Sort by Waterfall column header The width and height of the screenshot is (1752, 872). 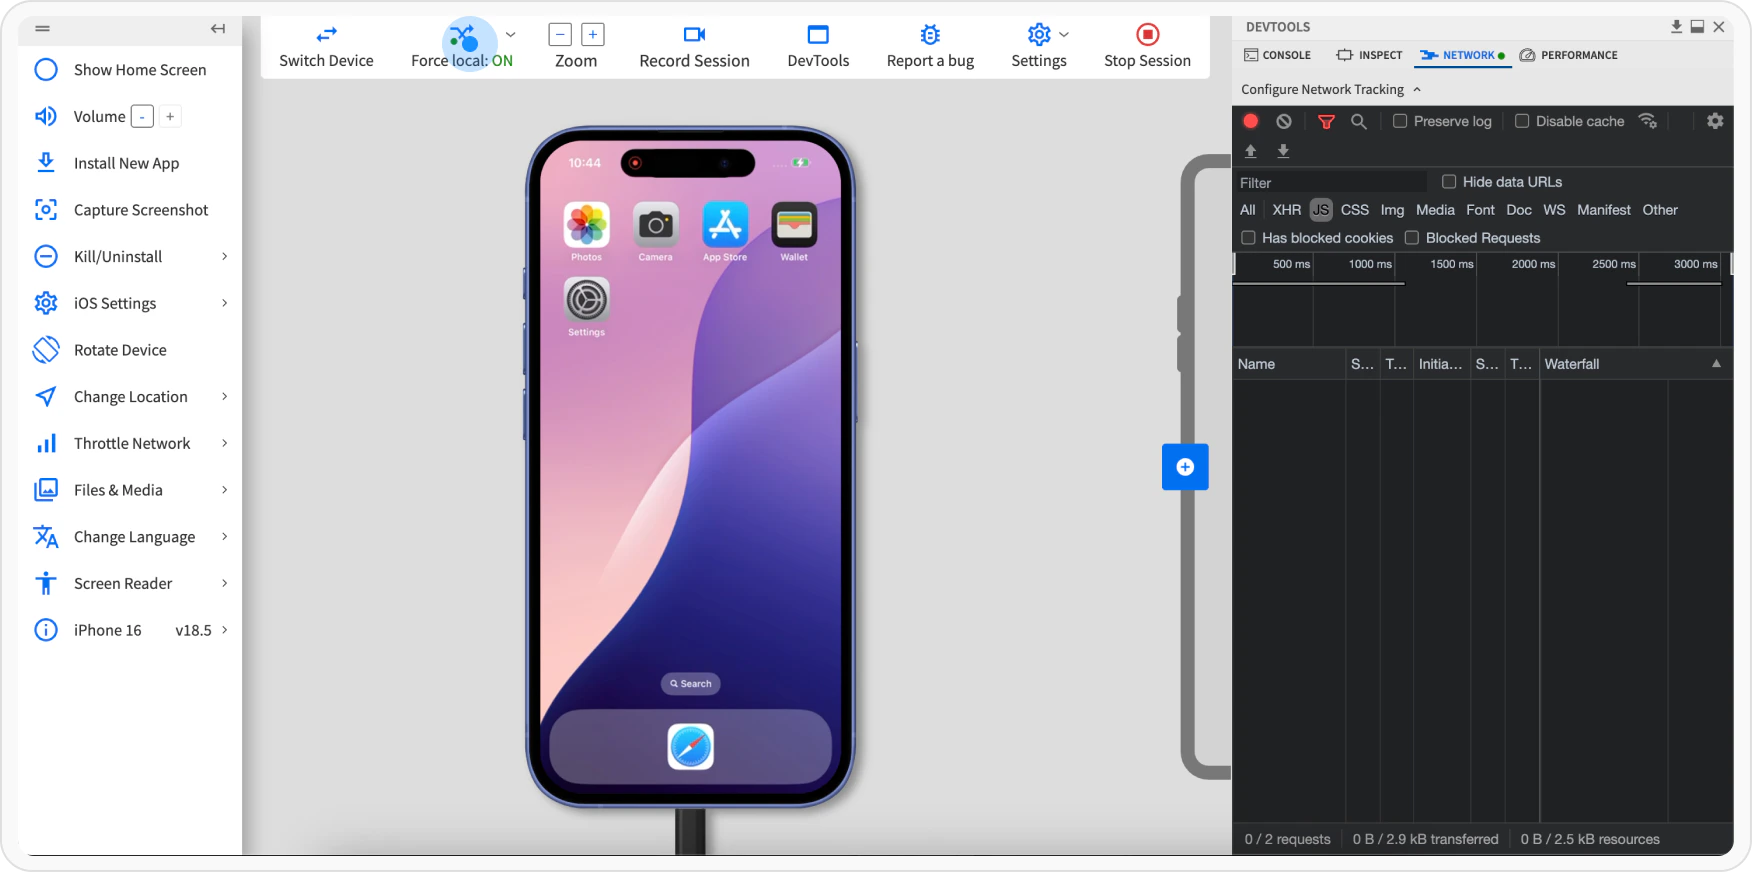(1635, 364)
